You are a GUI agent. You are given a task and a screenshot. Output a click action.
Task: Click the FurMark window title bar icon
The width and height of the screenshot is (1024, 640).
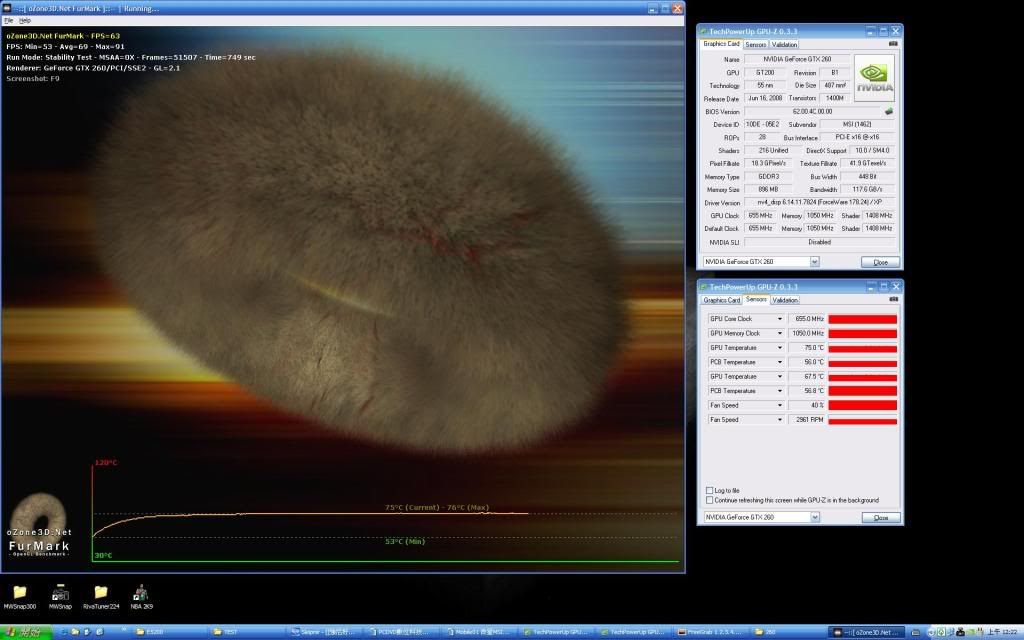point(7,8)
